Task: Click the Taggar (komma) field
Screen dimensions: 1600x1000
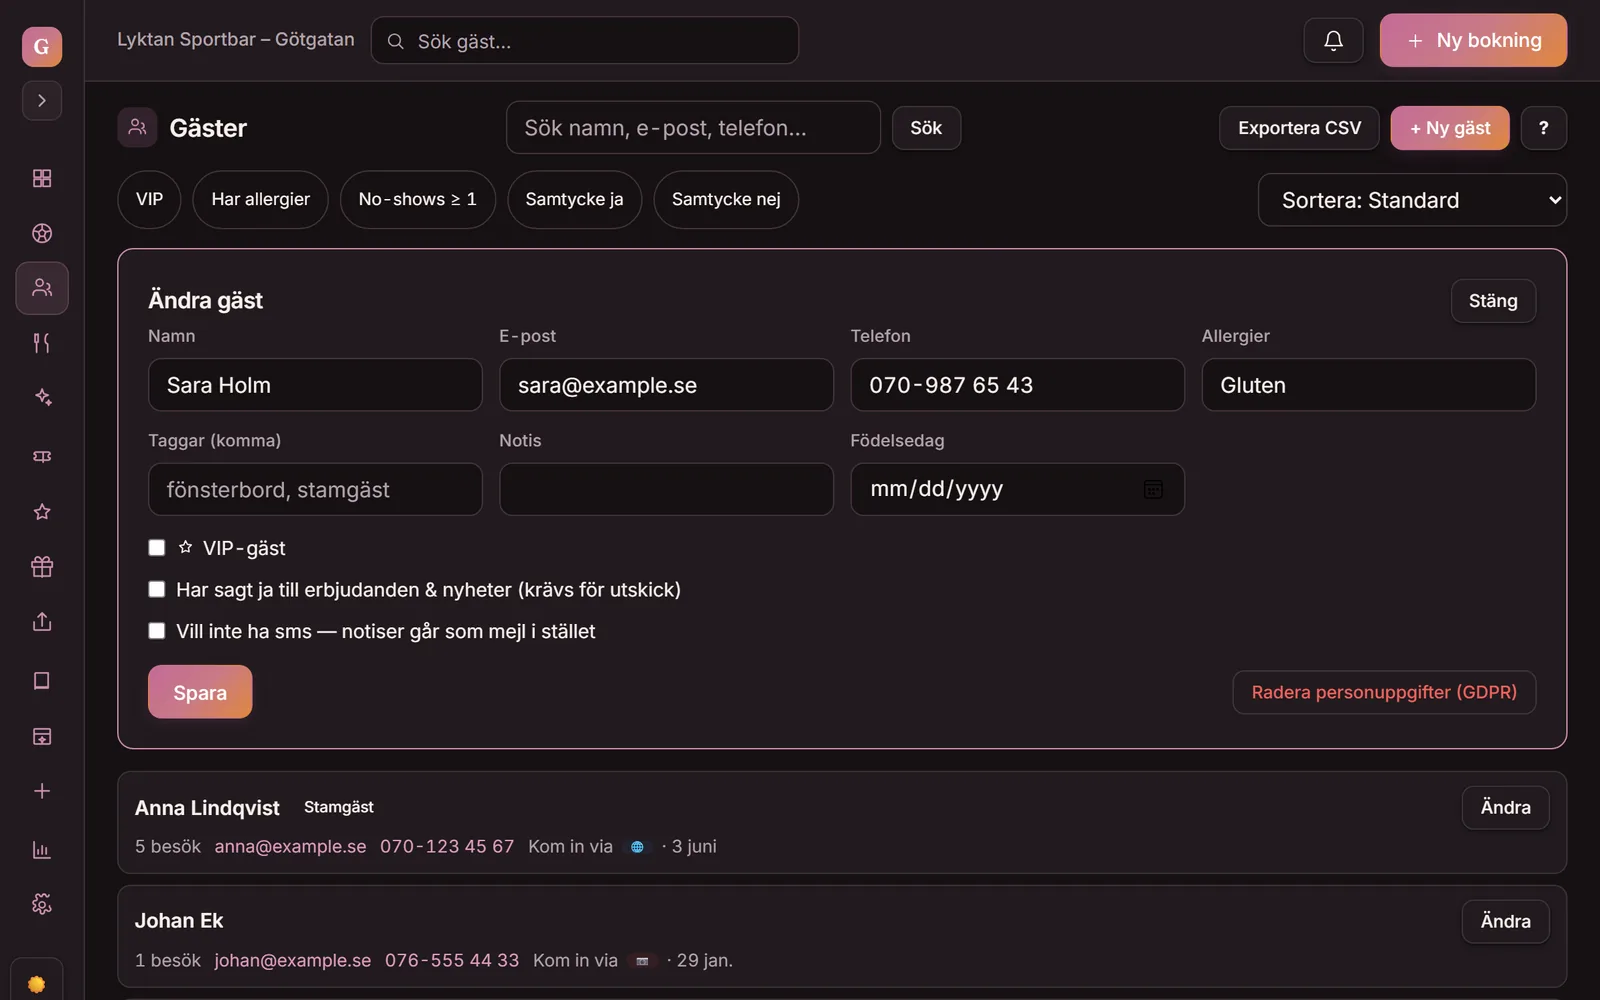Action: (x=315, y=489)
